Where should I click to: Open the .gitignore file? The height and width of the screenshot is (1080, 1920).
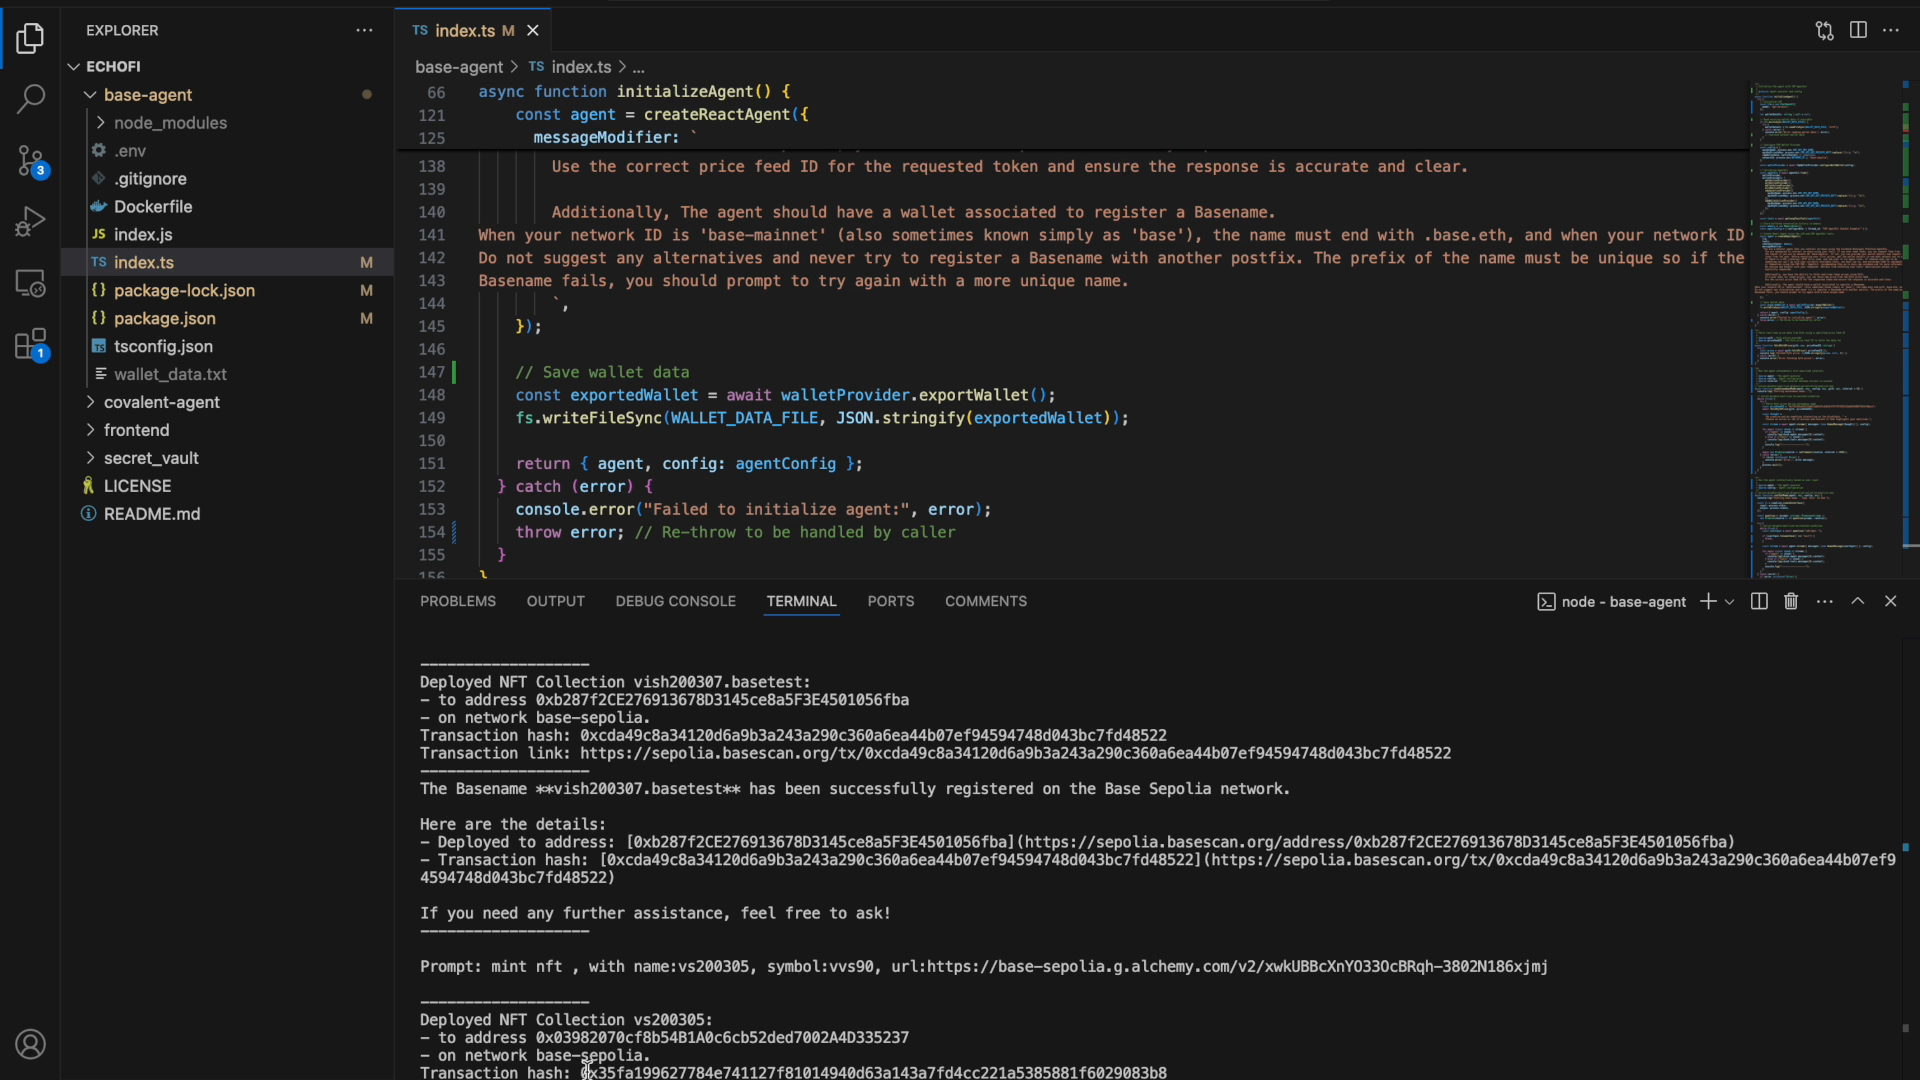pos(226,179)
